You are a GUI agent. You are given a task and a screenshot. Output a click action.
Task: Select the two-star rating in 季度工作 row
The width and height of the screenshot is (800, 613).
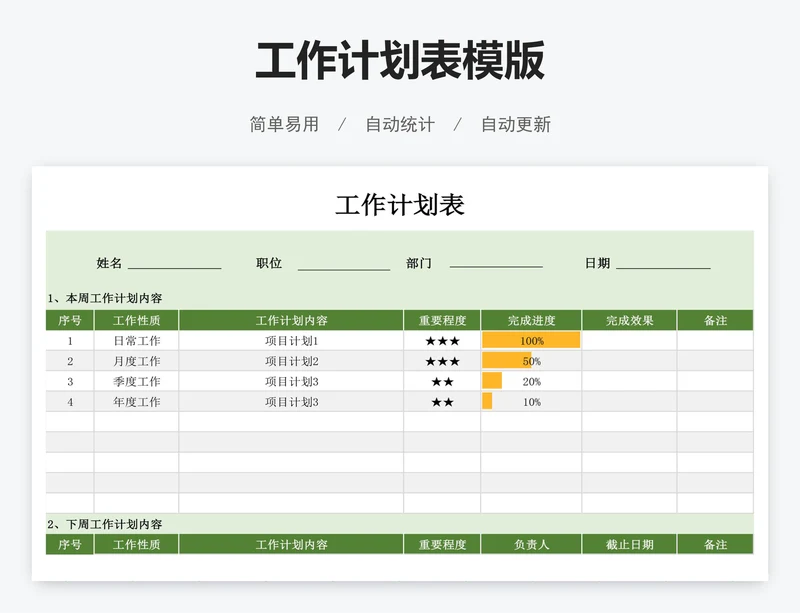442,382
